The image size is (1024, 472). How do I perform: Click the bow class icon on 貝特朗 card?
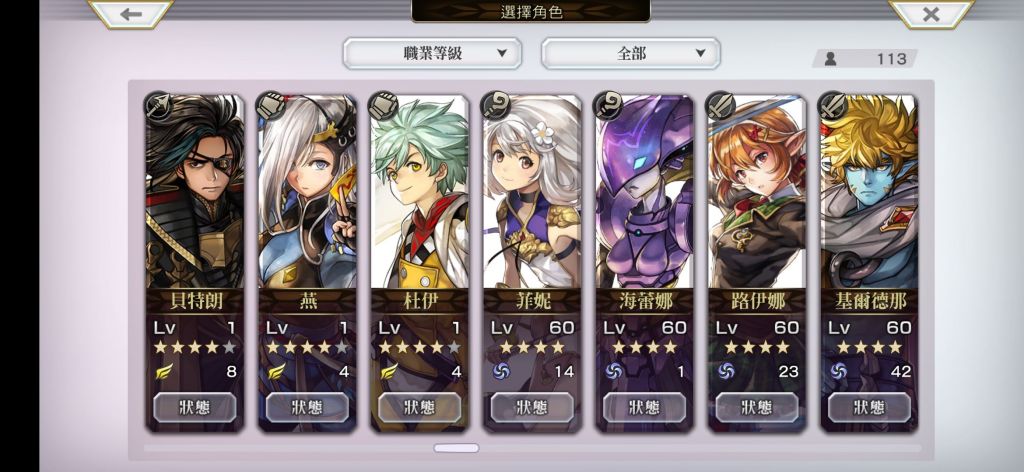click(x=157, y=106)
